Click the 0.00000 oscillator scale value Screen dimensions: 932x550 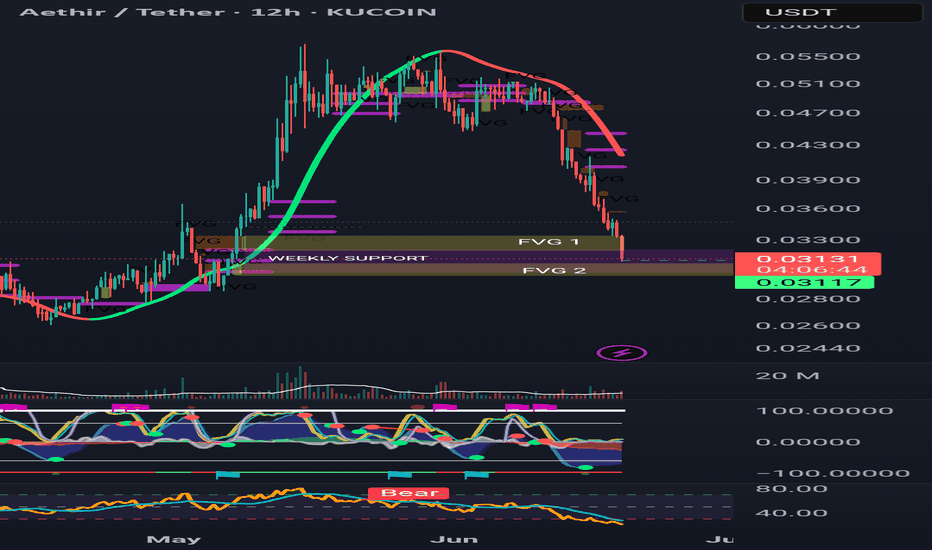click(x=808, y=442)
